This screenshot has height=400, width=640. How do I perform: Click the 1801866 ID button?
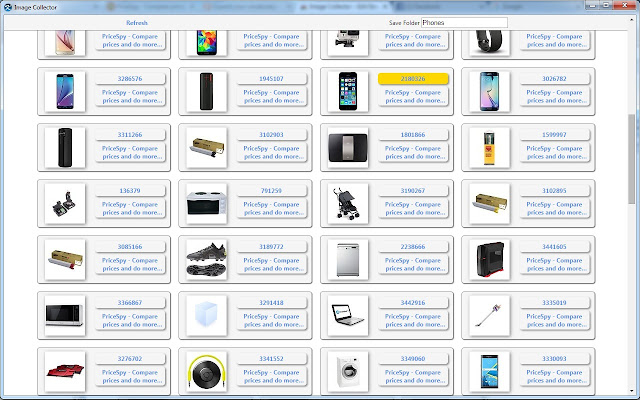click(x=413, y=135)
